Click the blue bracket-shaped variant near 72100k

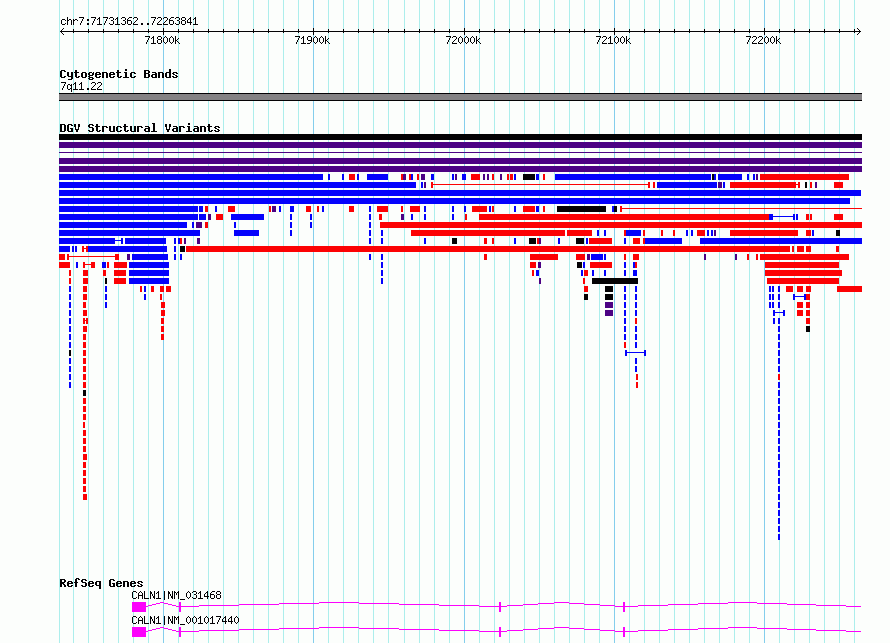click(635, 353)
